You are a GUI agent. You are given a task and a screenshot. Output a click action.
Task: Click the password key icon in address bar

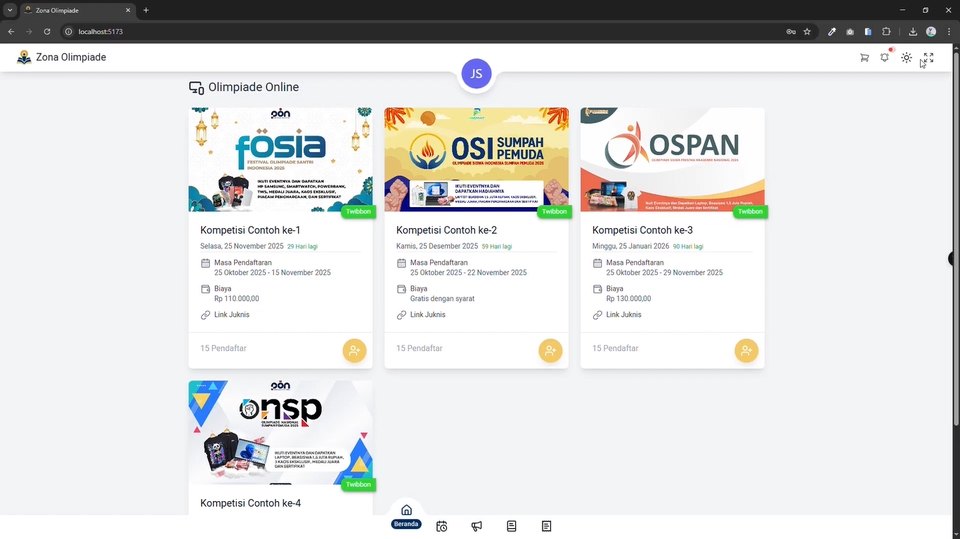point(790,31)
